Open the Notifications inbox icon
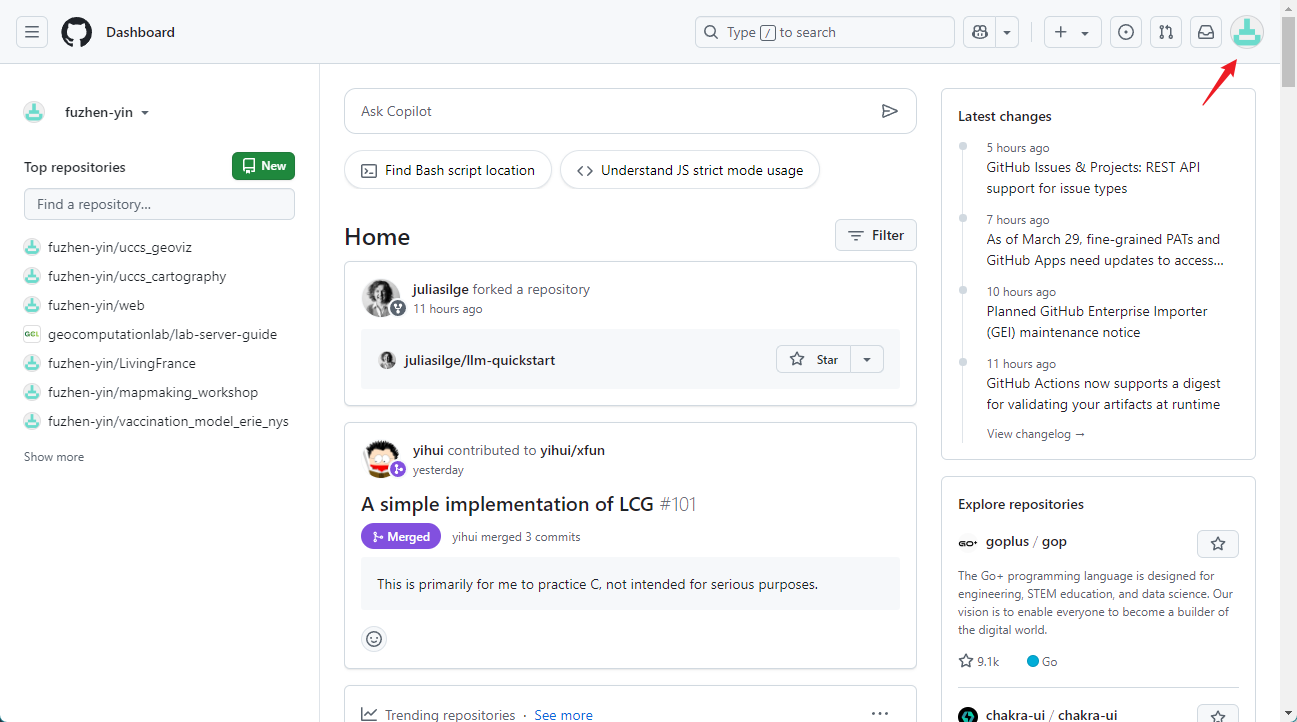This screenshot has width=1297, height=722. [x=1206, y=32]
